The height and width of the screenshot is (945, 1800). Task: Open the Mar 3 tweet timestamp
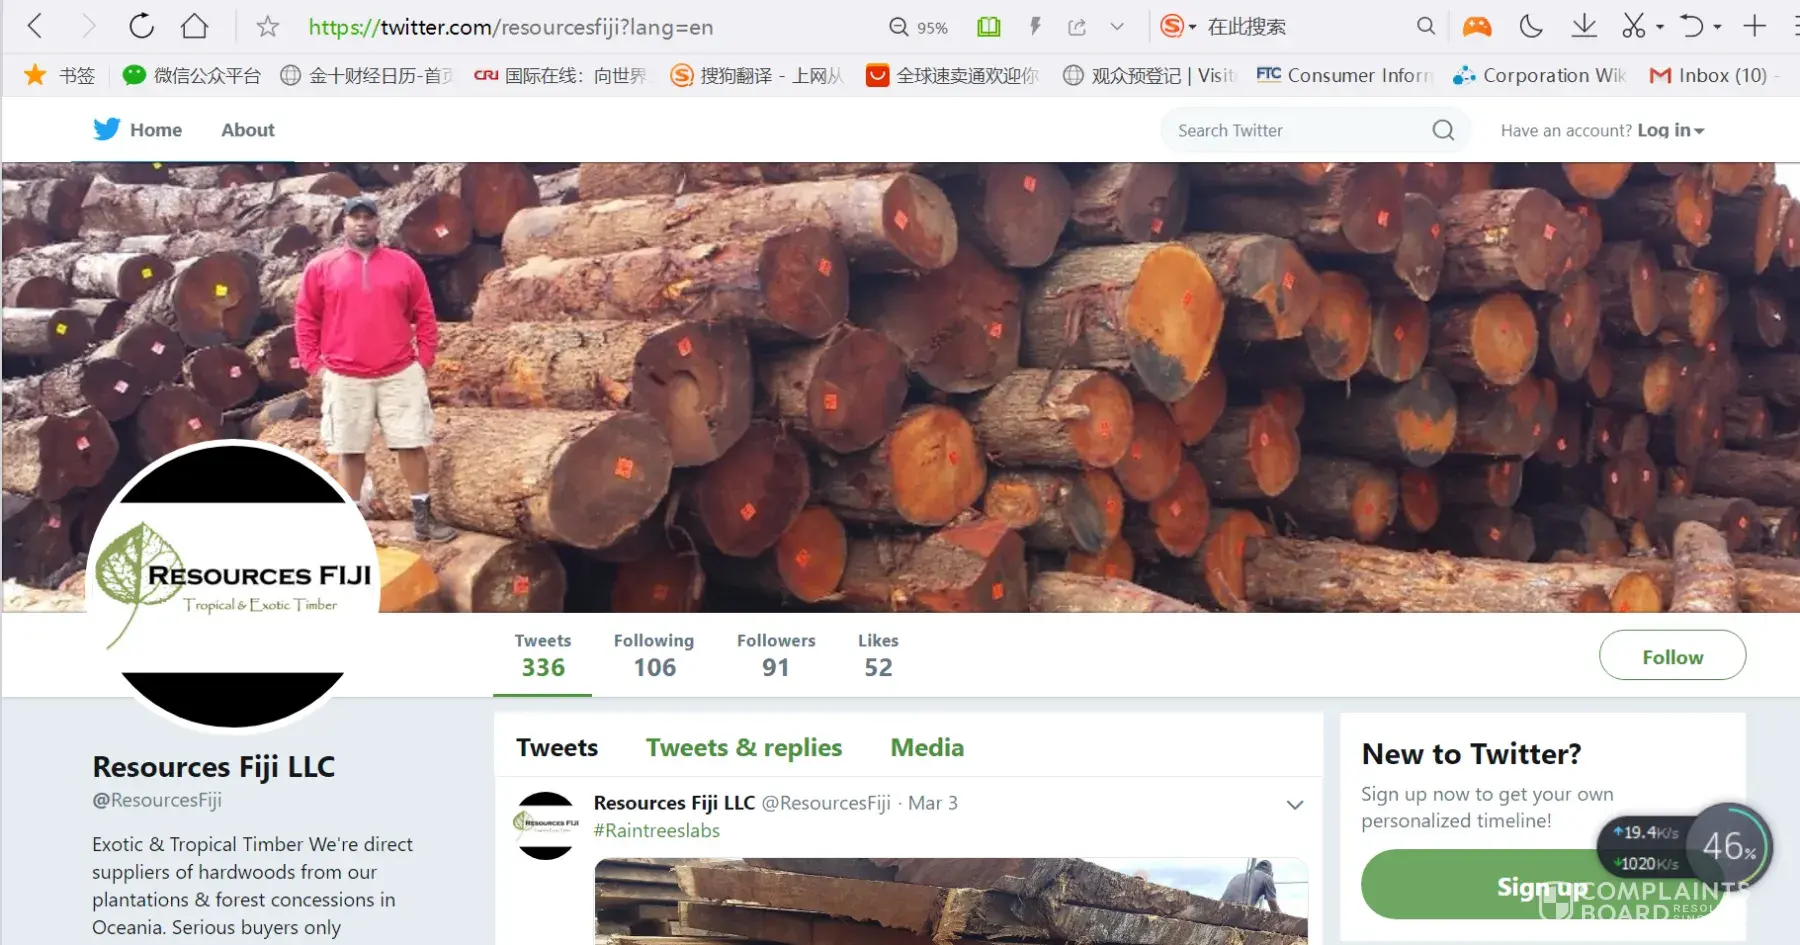(x=933, y=803)
